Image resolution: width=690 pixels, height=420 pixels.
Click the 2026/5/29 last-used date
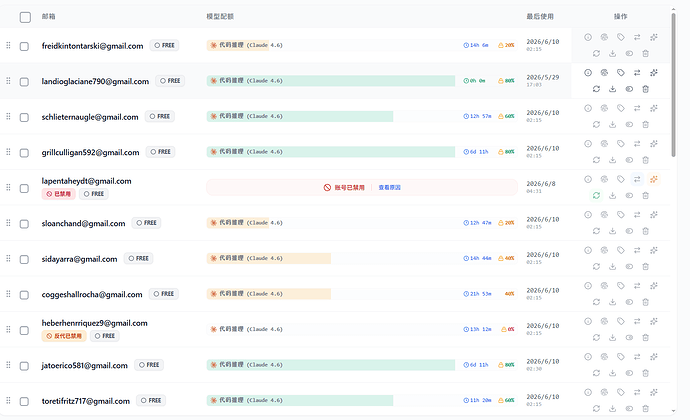coord(543,77)
